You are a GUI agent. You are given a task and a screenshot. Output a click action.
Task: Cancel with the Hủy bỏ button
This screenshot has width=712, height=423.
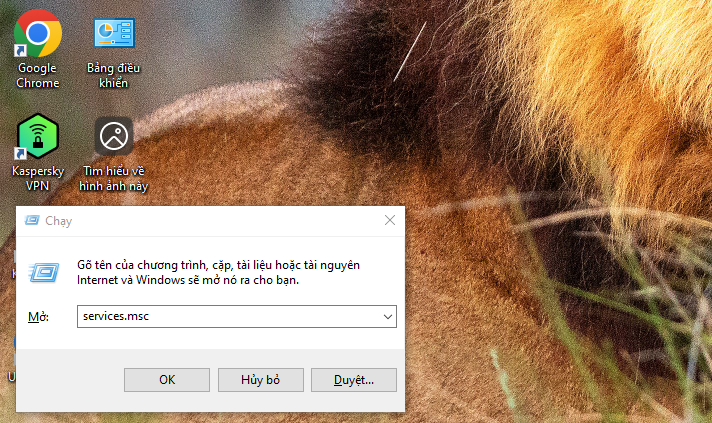pyautogui.click(x=260, y=380)
